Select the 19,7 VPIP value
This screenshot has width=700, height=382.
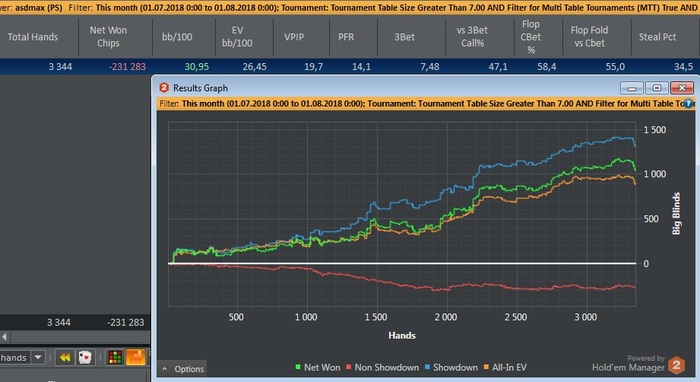(313, 67)
